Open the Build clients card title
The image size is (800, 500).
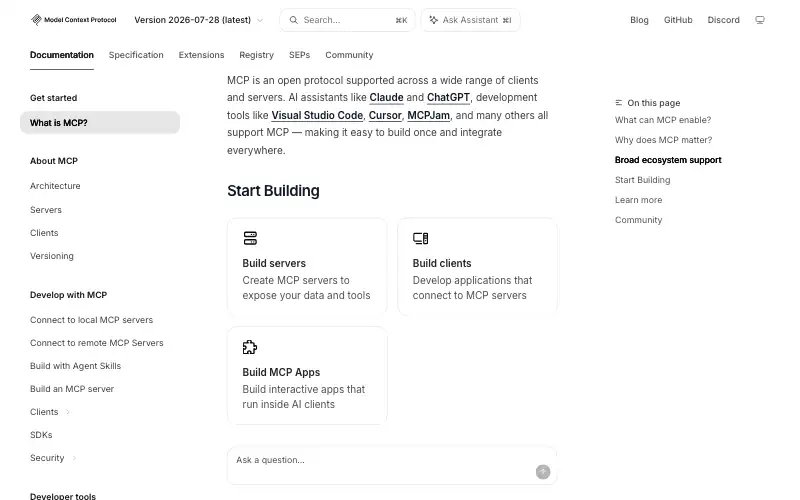coord(442,263)
